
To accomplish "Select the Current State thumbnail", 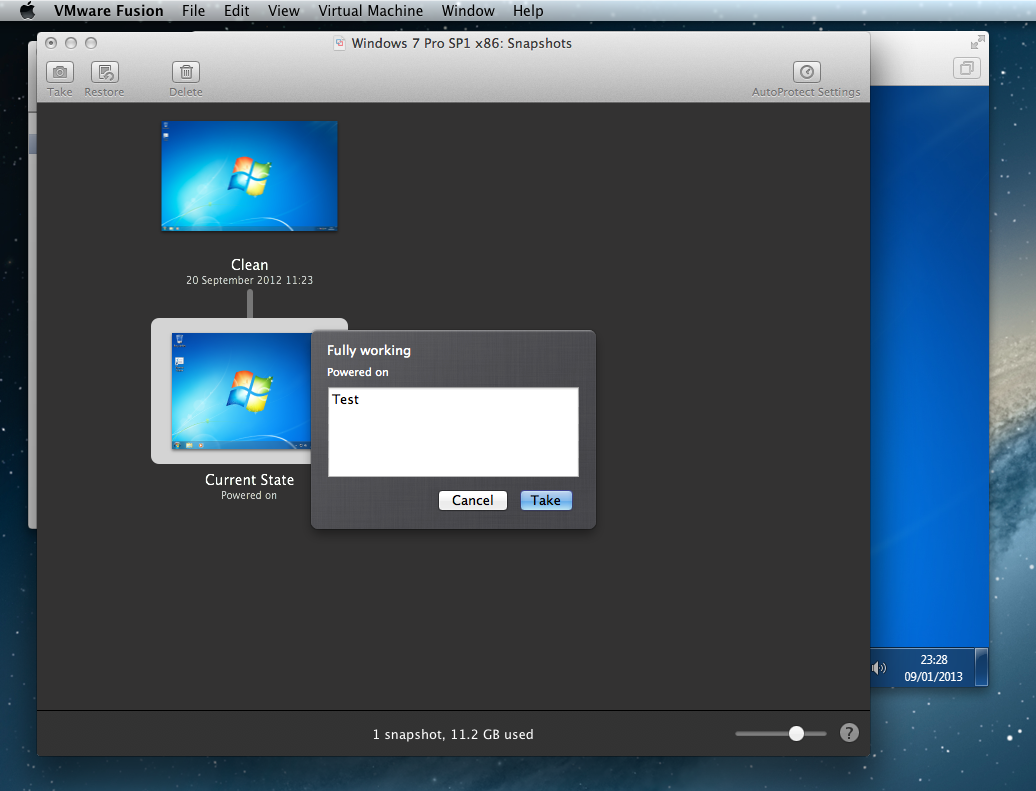I will tap(240, 391).
